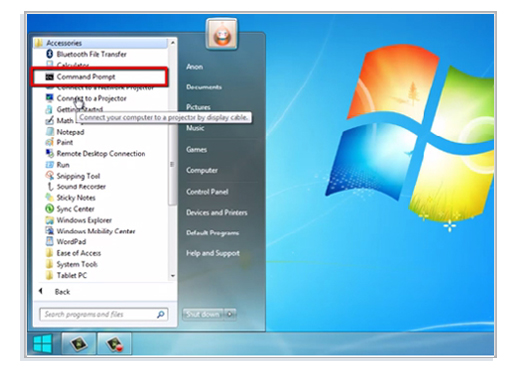Click the user account picture

[x=222, y=34]
